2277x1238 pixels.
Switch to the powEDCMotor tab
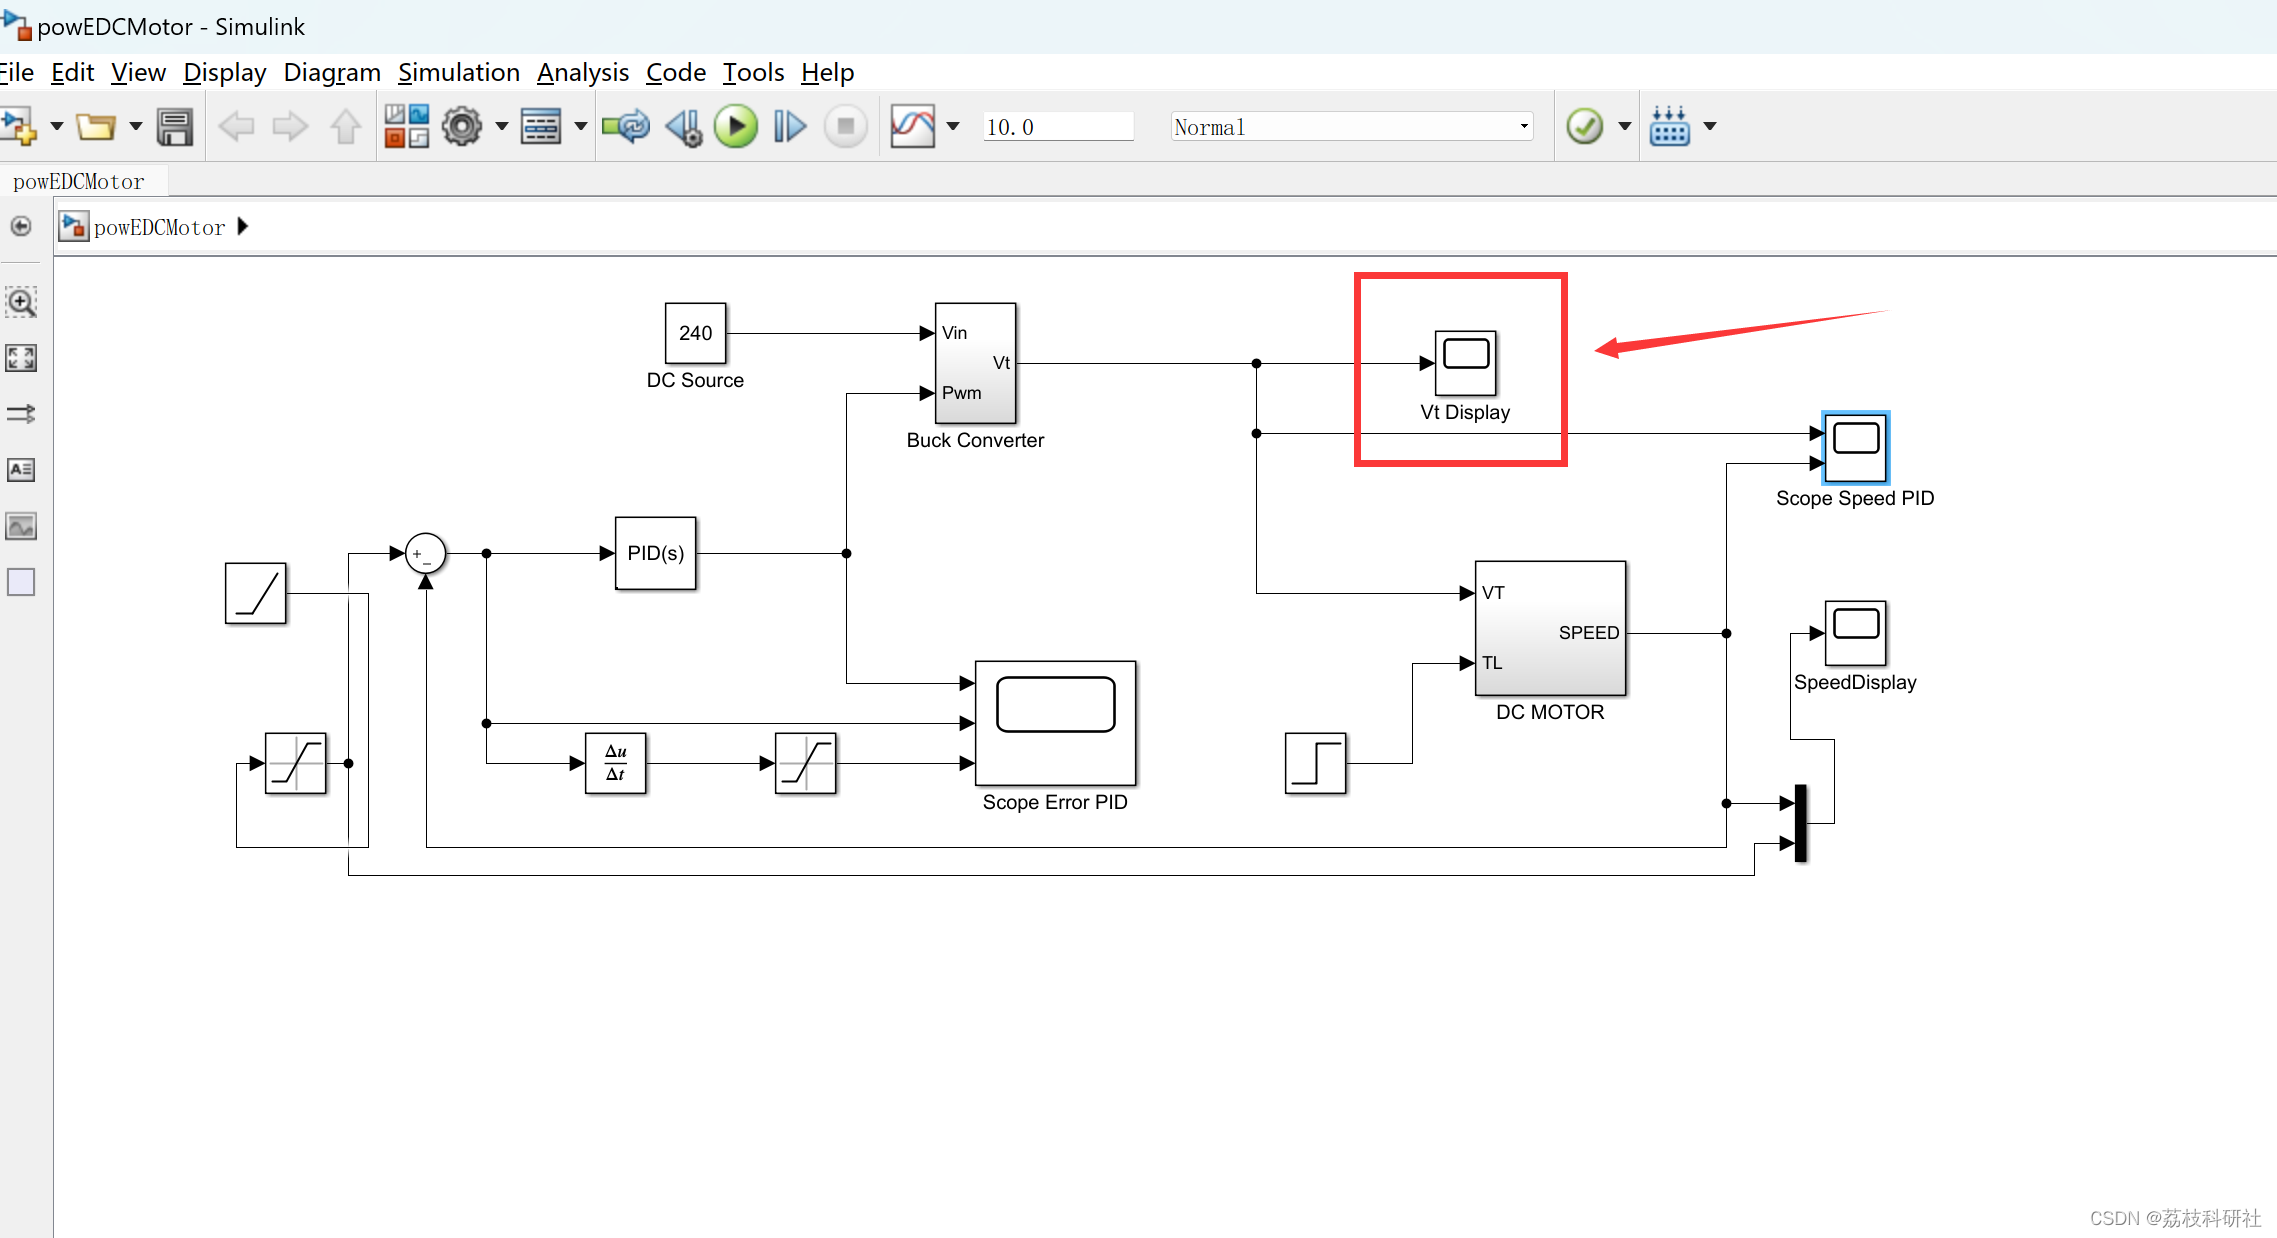[79, 181]
